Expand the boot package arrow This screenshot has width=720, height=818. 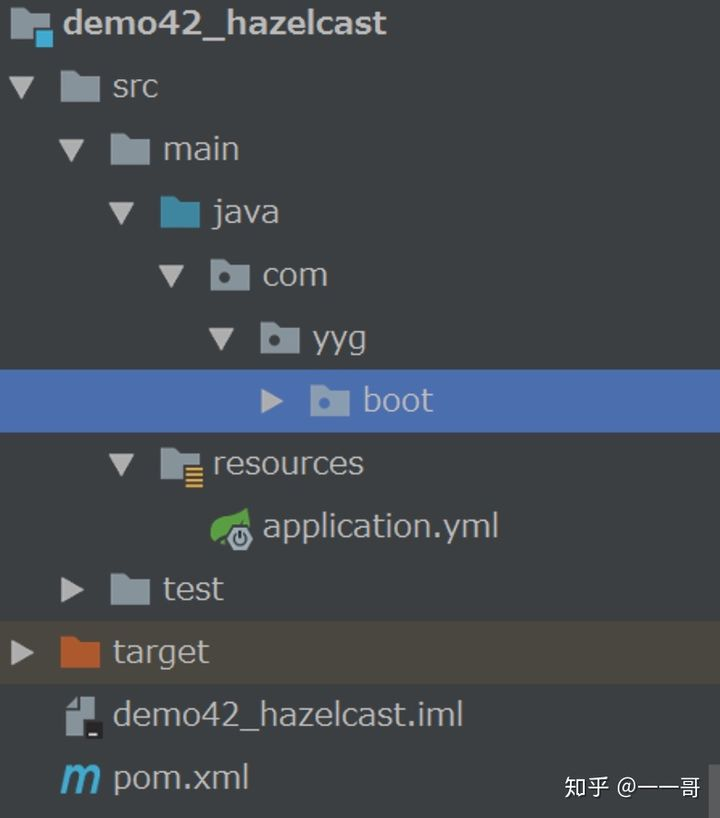coord(272,401)
